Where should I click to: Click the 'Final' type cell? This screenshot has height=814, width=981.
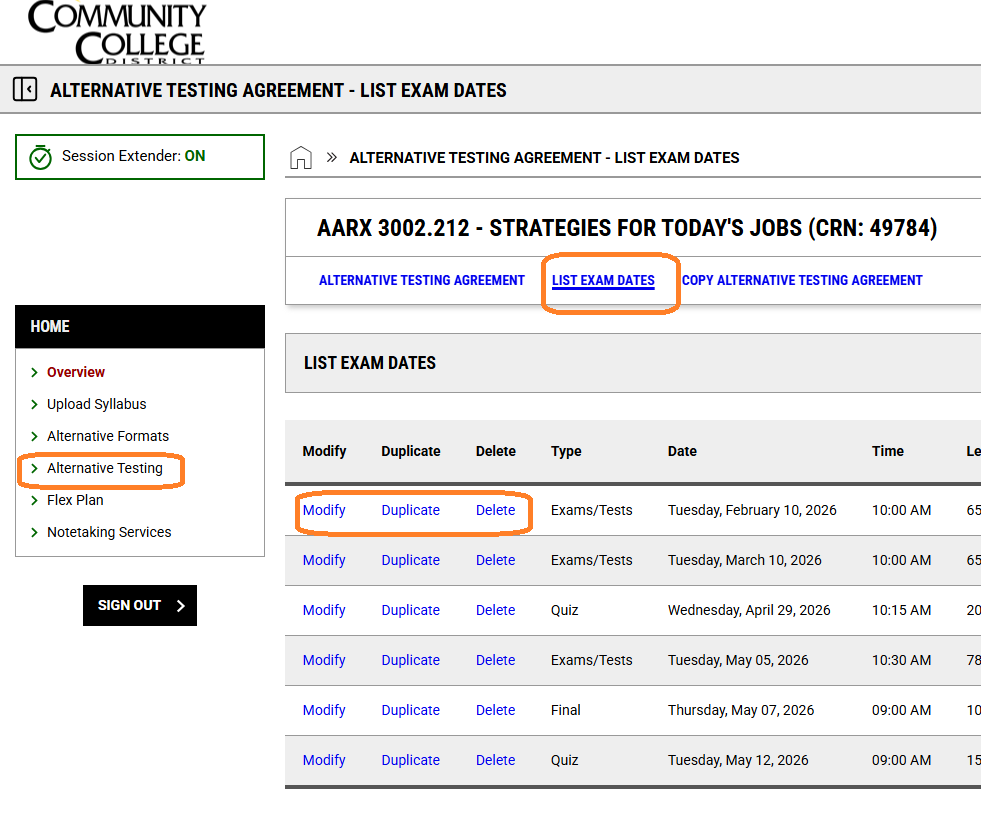566,710
